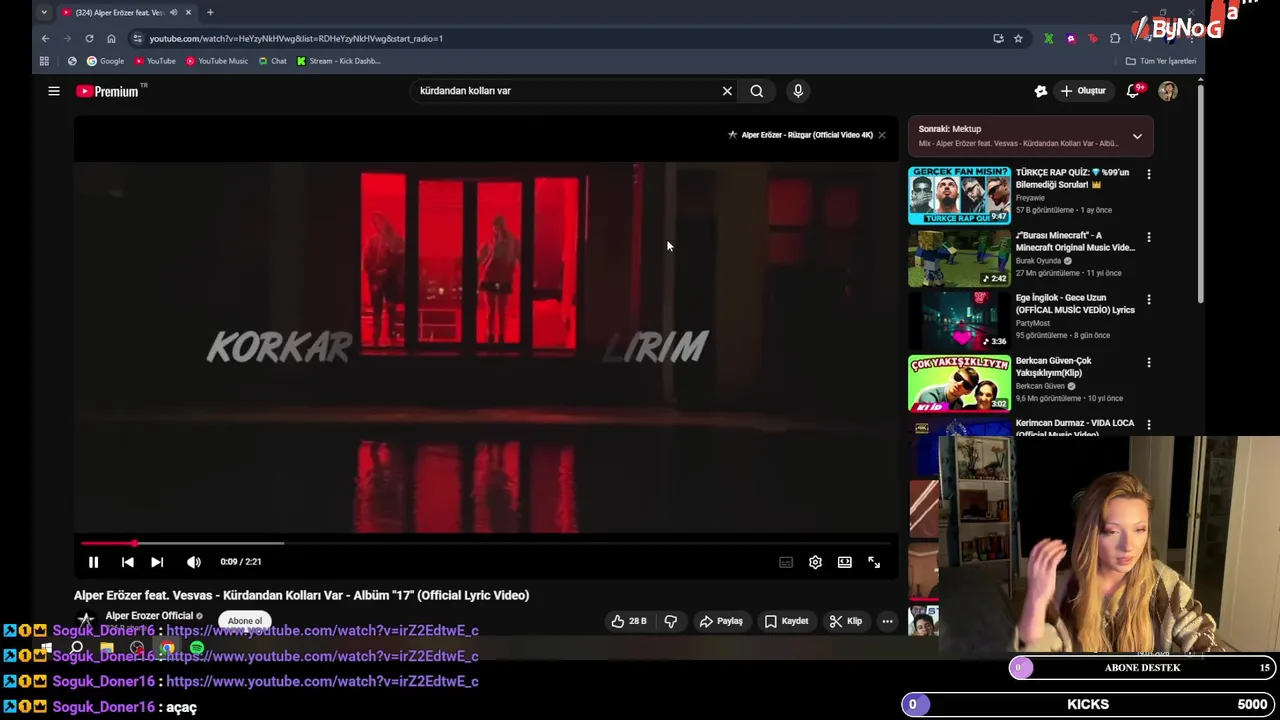Reload the current page
Screen dimensions: 1280x720
click(89, 38)
